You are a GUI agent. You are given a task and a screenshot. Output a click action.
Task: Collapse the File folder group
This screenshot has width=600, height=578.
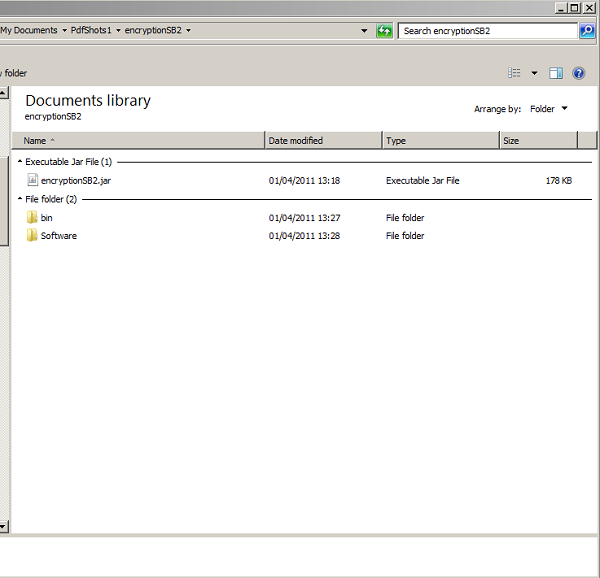20,199
